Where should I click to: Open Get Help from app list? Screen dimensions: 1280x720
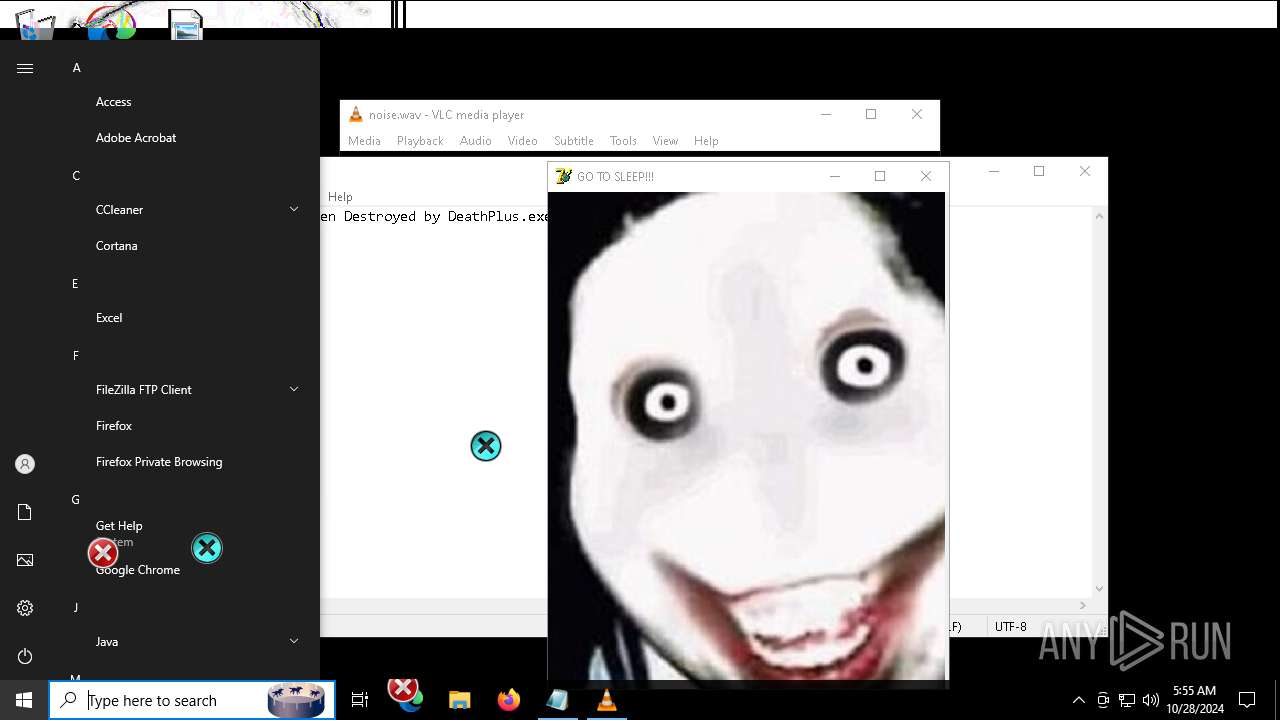click(119, 526)
